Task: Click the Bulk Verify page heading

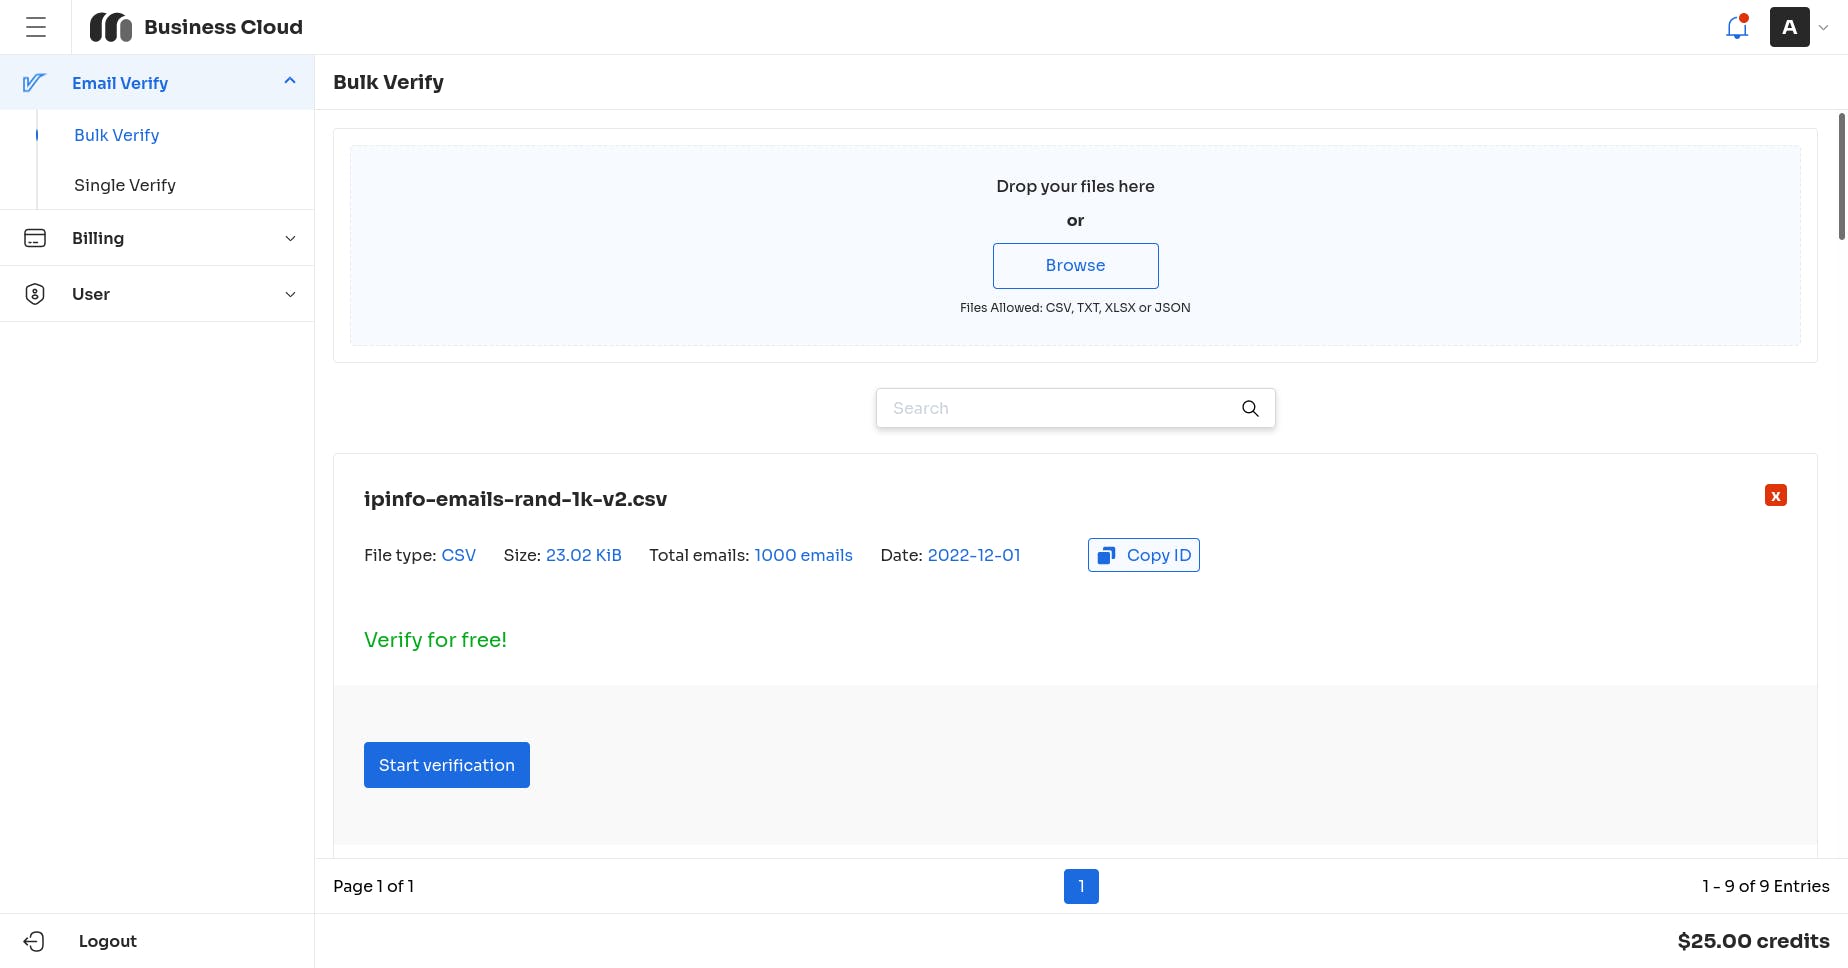Action: [388, 82]
